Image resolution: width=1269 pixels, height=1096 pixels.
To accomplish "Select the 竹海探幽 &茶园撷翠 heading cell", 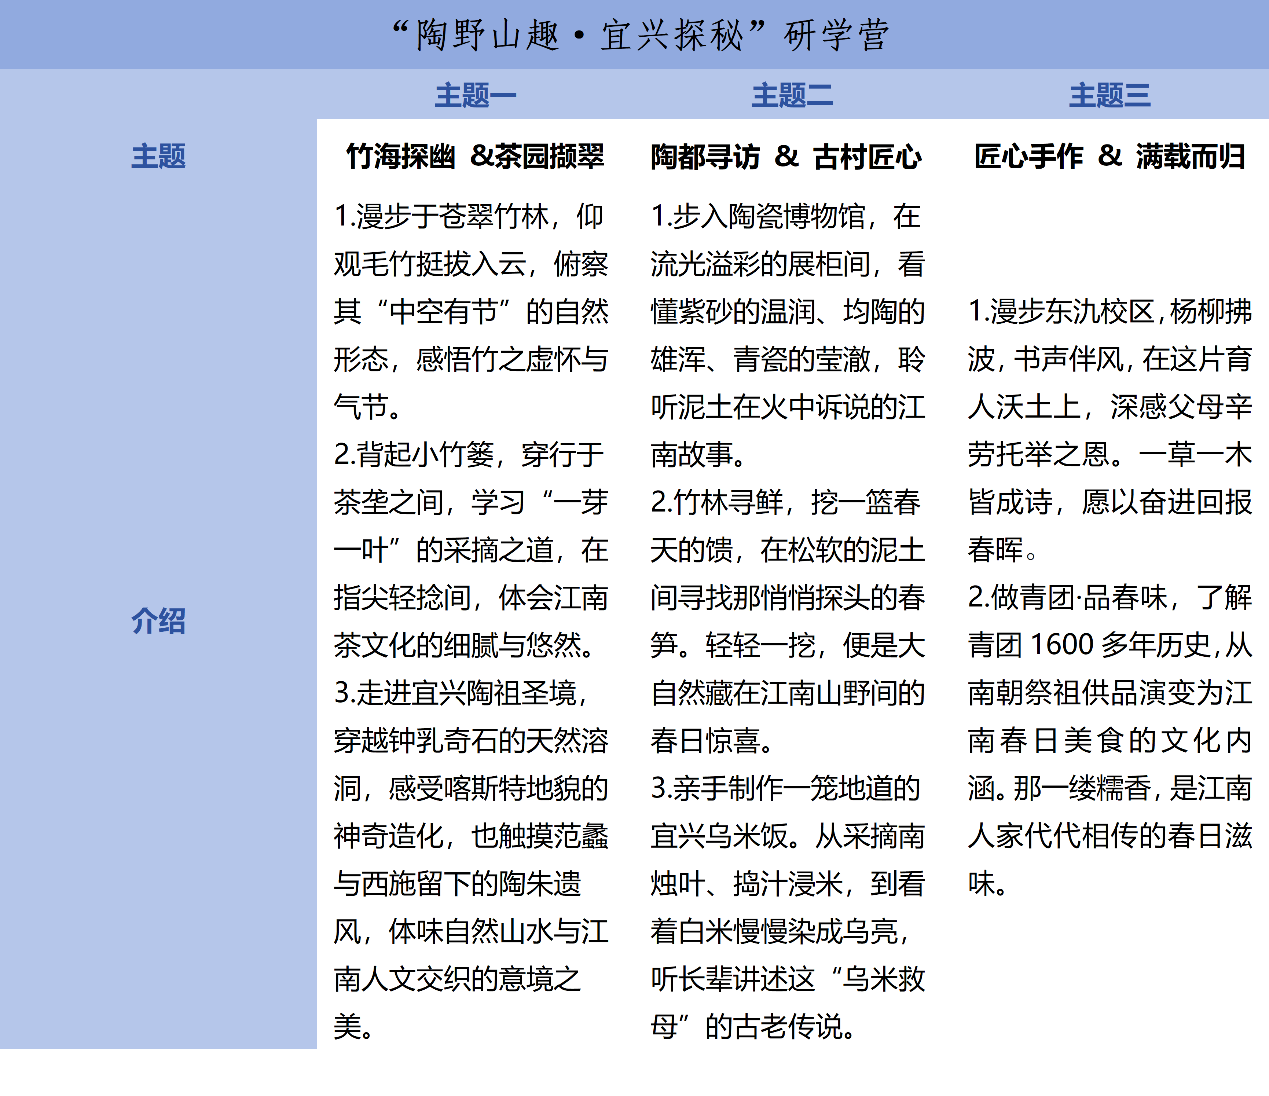I will (x=475, y=157).
